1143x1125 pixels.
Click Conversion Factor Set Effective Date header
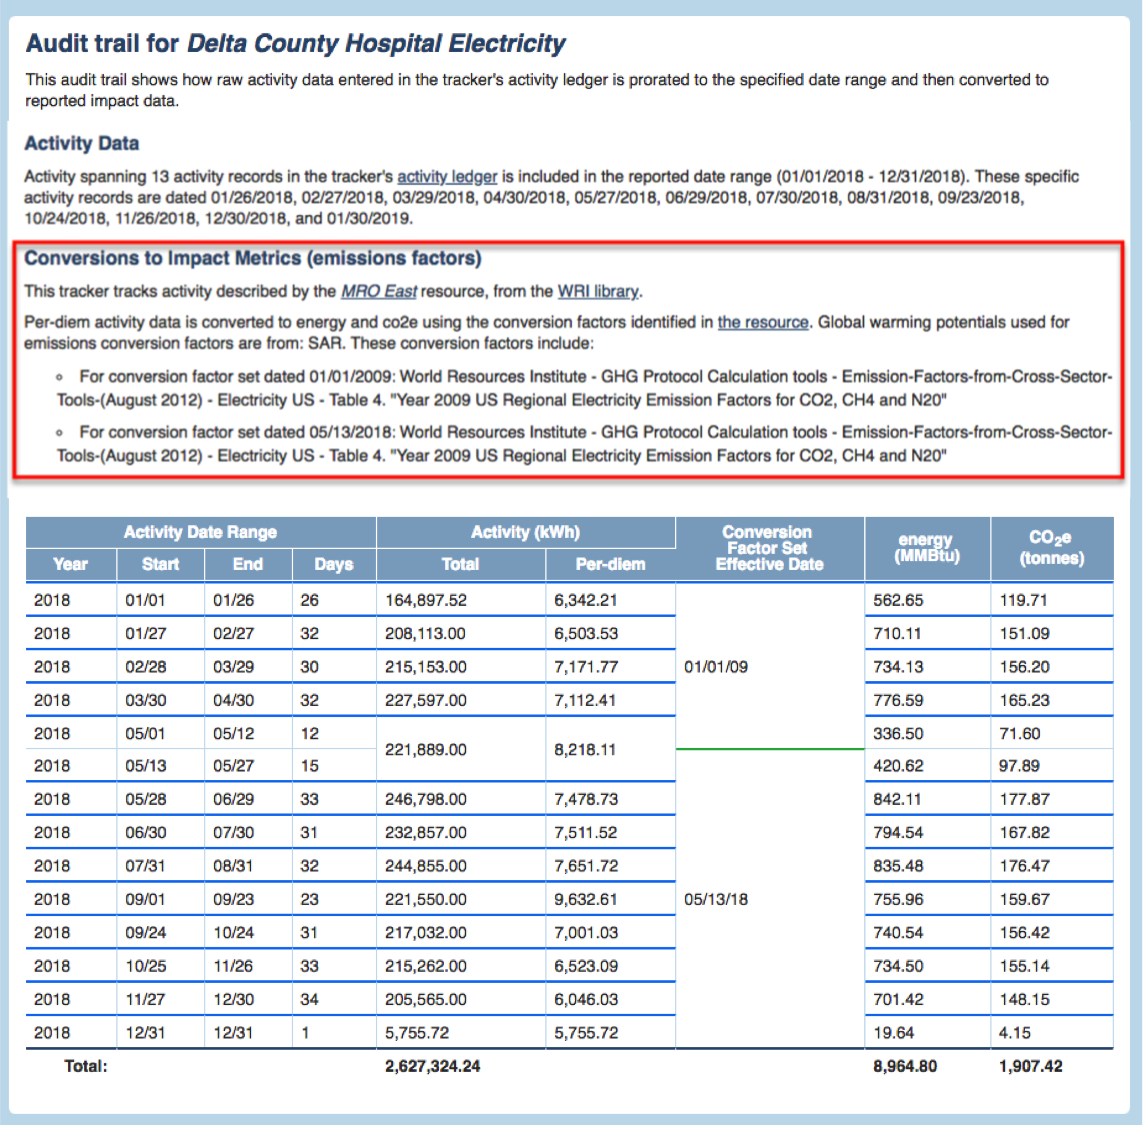(768, 548)
